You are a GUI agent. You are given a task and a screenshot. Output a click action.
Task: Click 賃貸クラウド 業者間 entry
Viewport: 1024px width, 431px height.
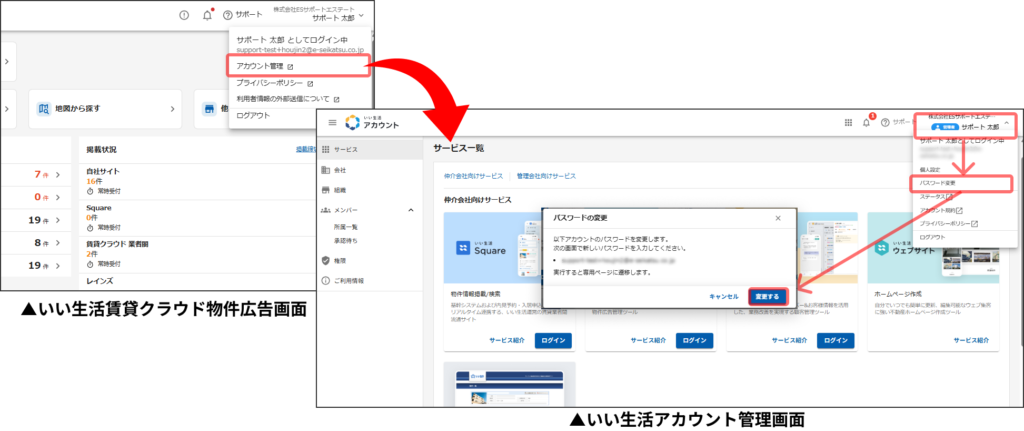tap(118, 244)
